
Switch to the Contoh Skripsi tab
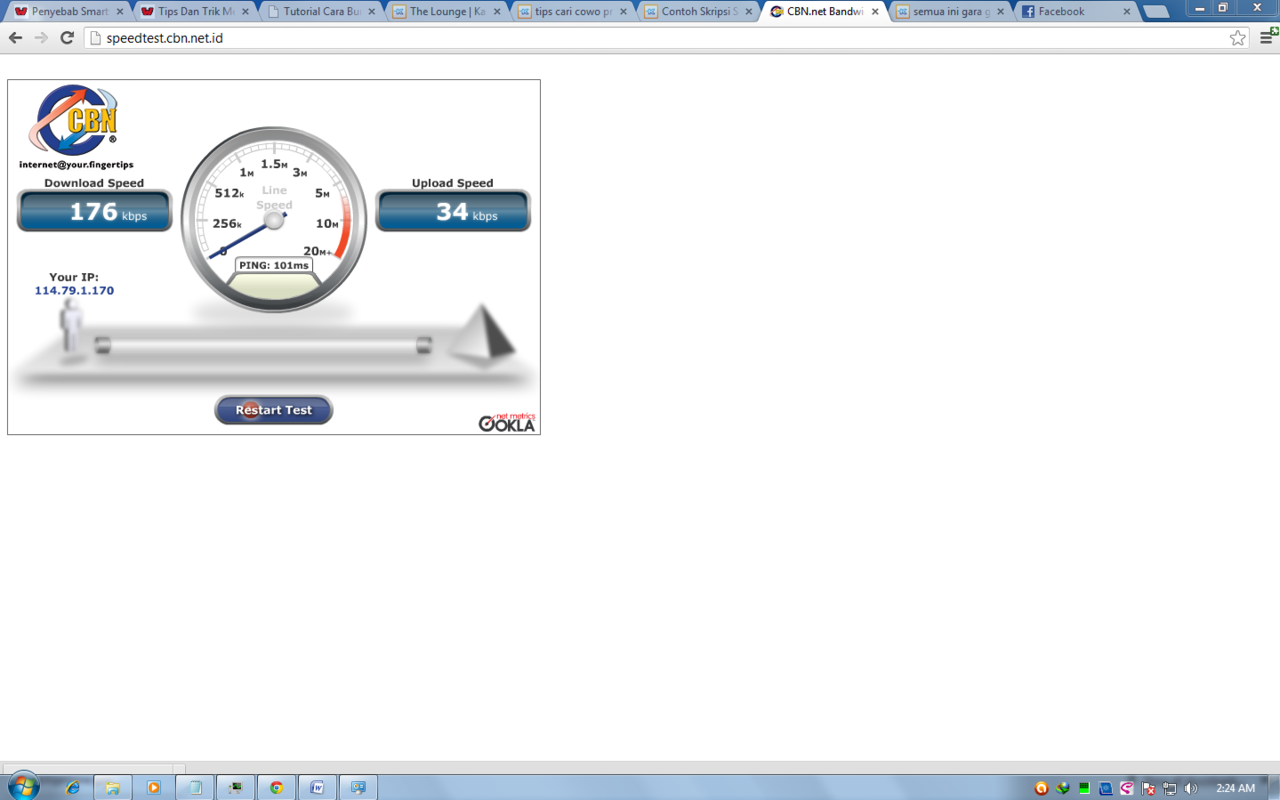698,12
